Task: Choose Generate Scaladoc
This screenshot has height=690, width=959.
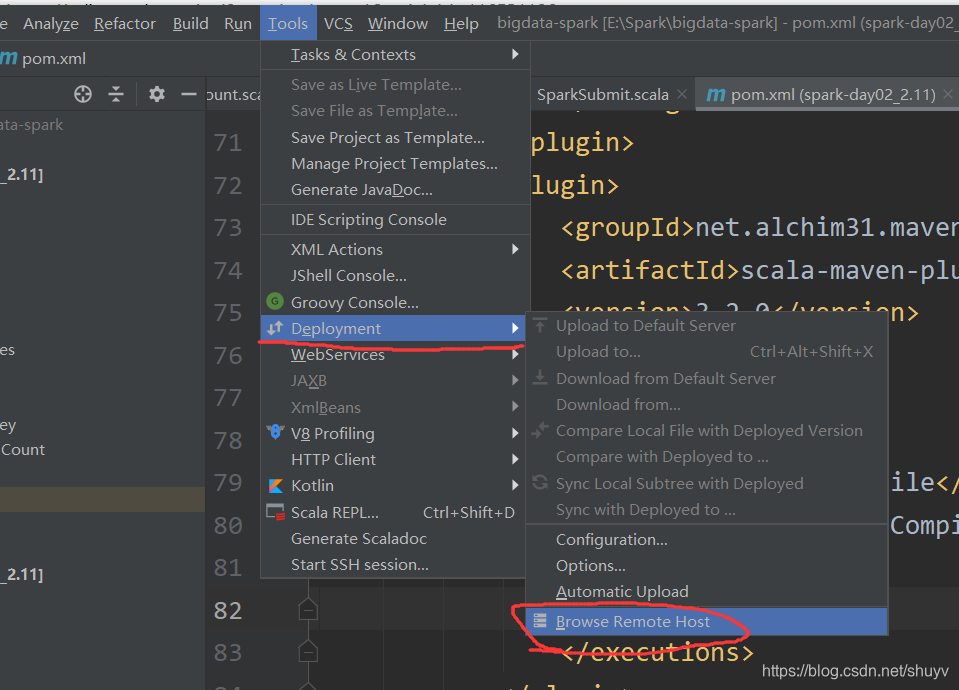Action: coord(394,539)
